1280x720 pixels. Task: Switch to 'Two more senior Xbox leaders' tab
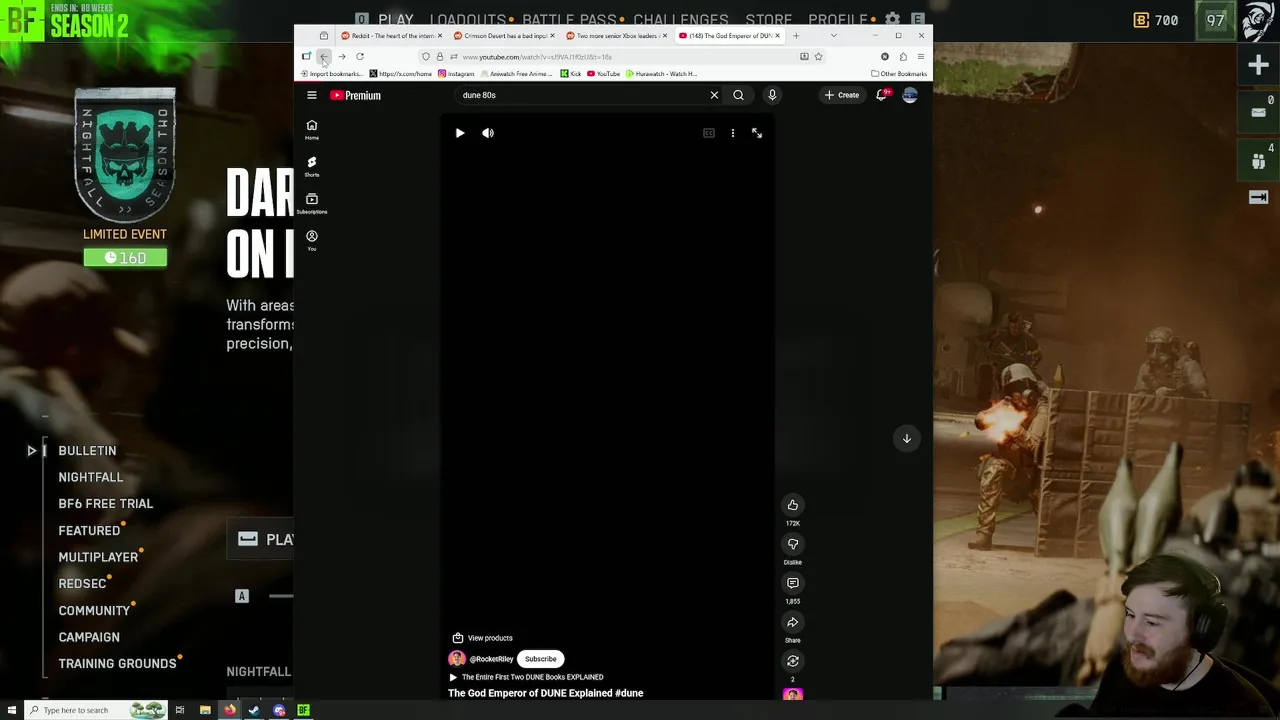point(616,36)
